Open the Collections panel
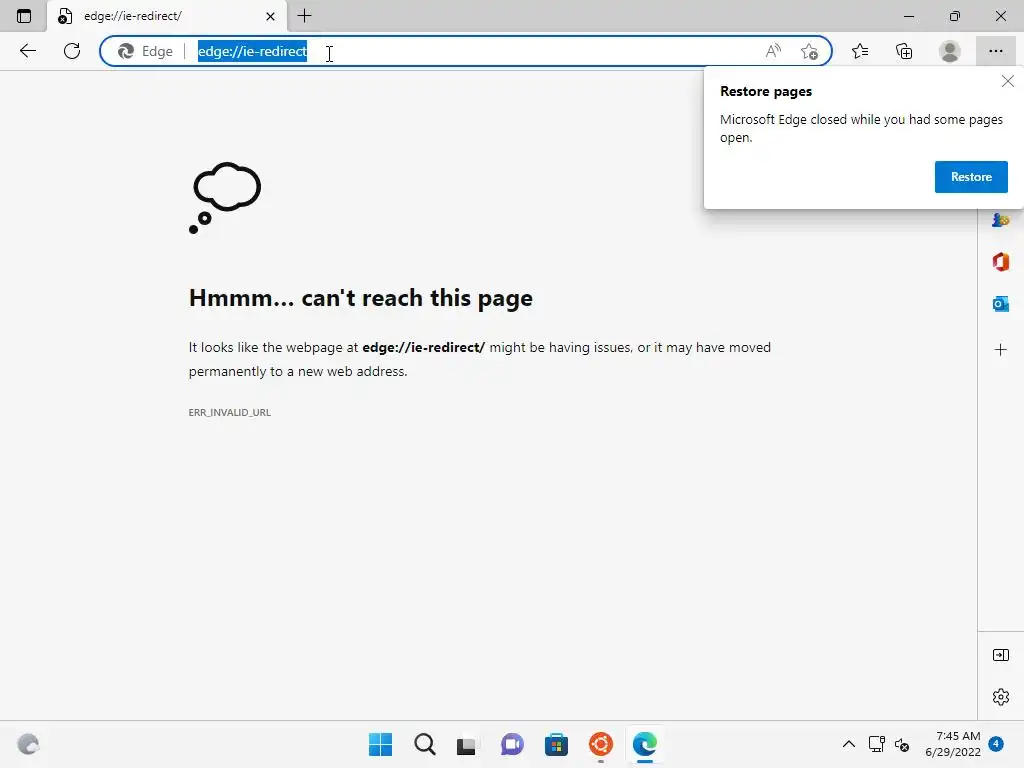Screen dimensions: 1024x768 click(904, 51)
